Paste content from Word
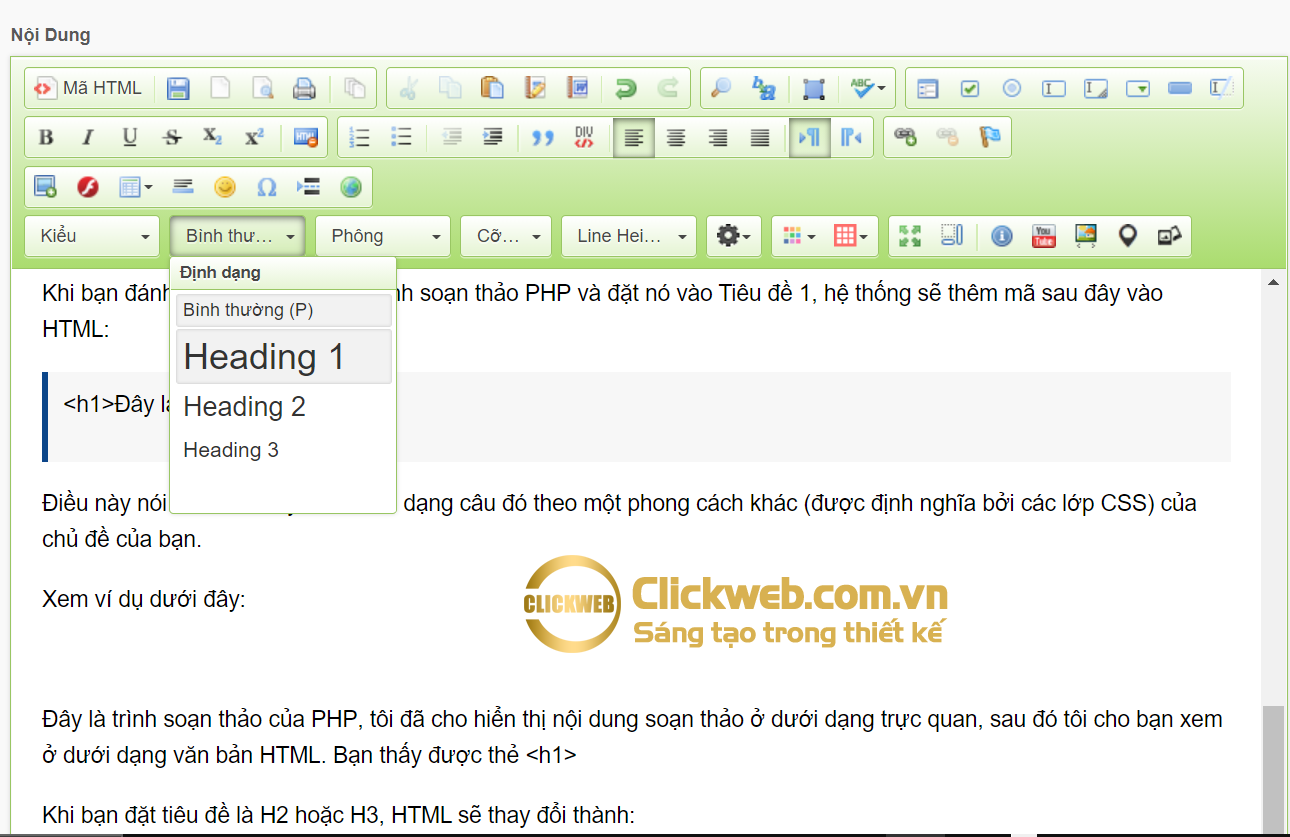Image resolution: width=1290 pixels, height=837 pixels. 577,88
